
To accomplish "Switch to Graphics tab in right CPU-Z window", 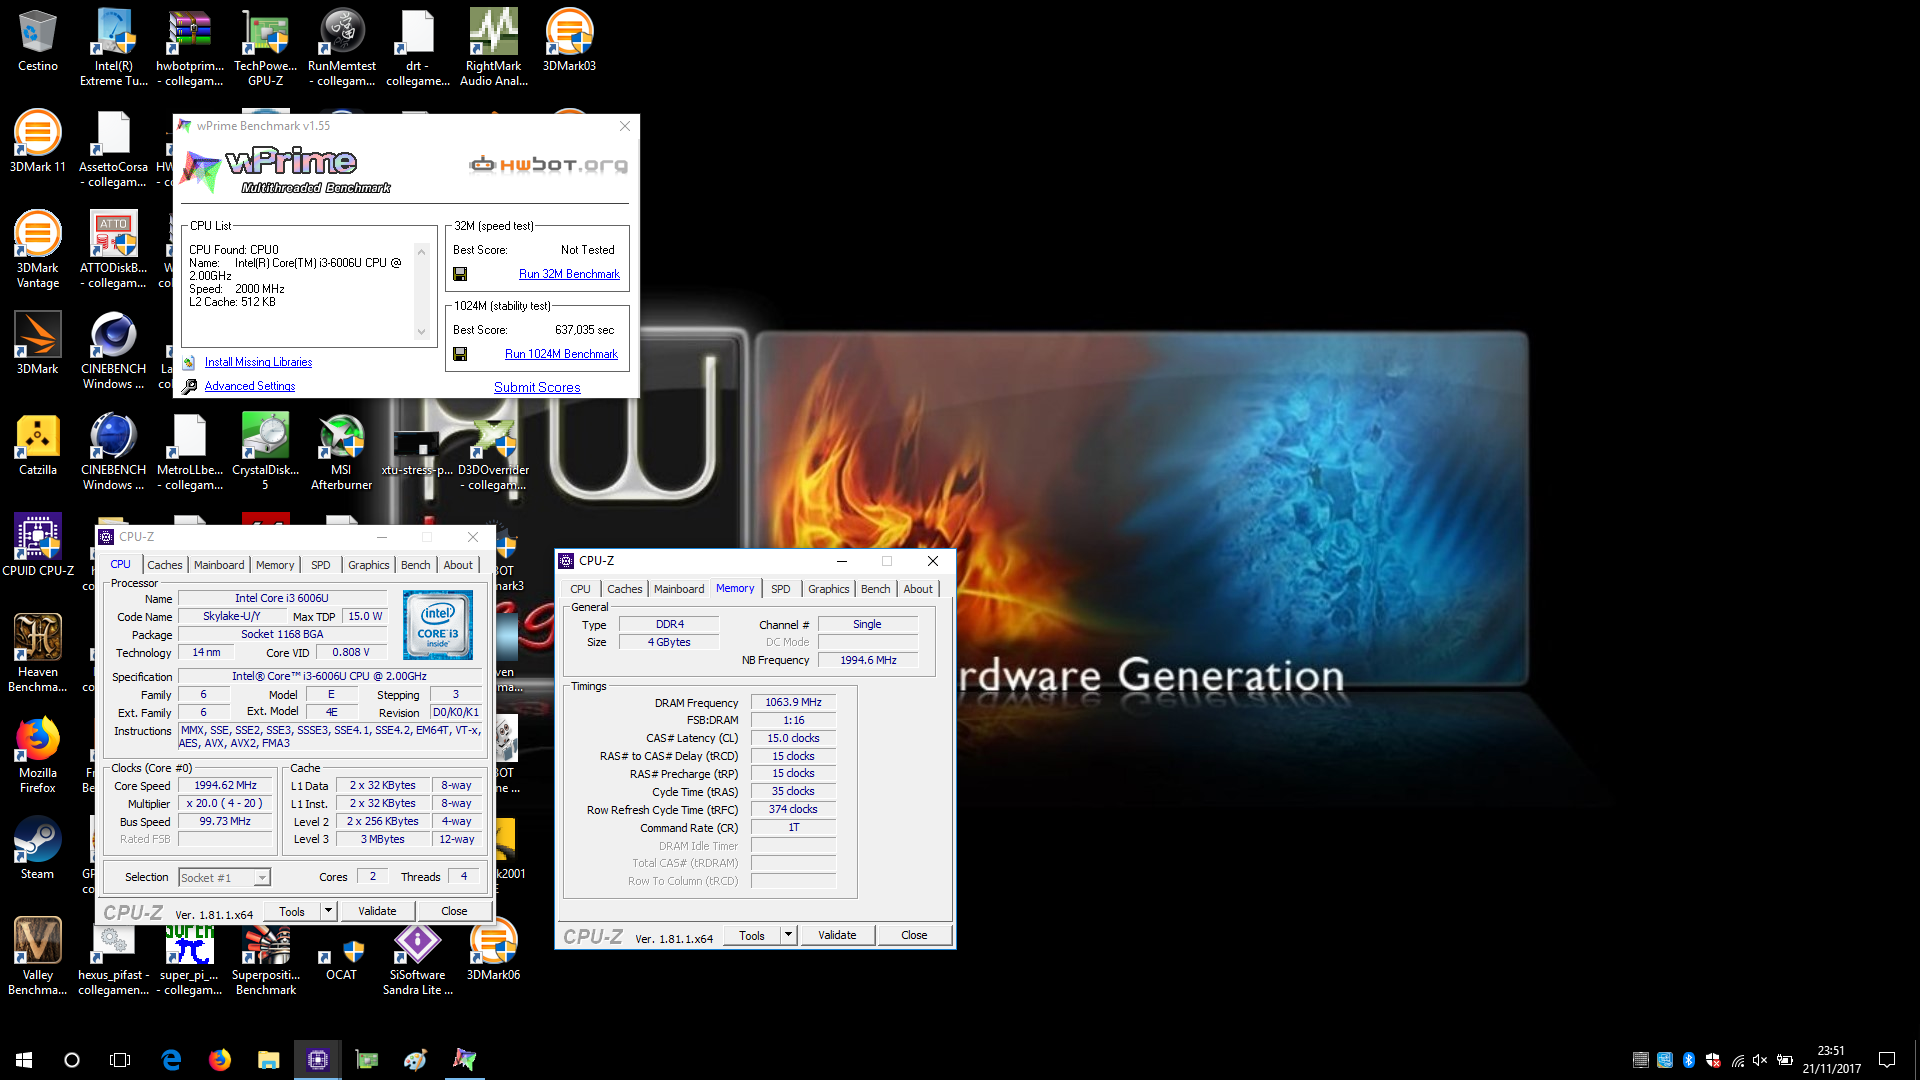I will [829, 589].
